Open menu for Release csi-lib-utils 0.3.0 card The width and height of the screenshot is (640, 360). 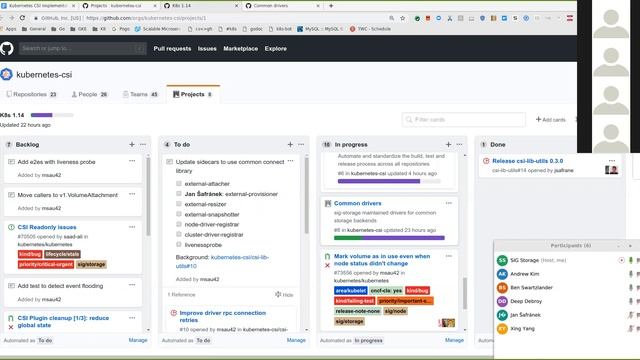tap(611, 161)
